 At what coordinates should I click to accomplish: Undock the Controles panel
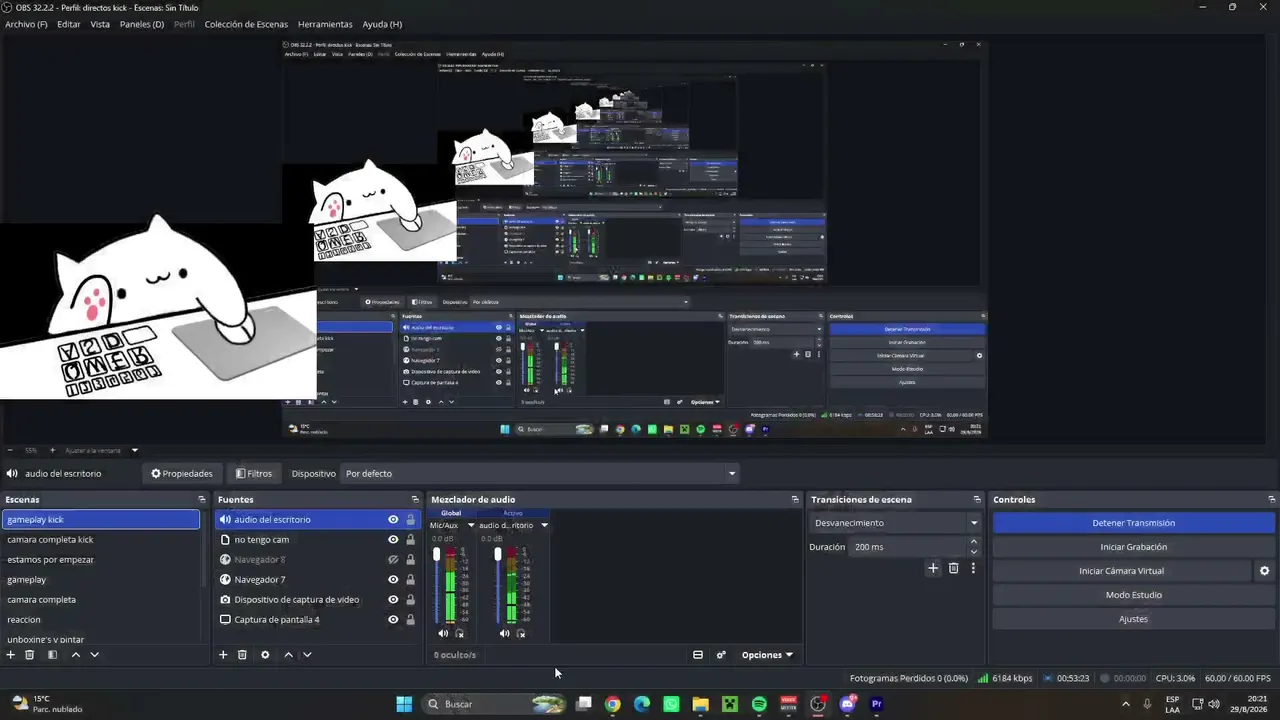click(1271, 499)
